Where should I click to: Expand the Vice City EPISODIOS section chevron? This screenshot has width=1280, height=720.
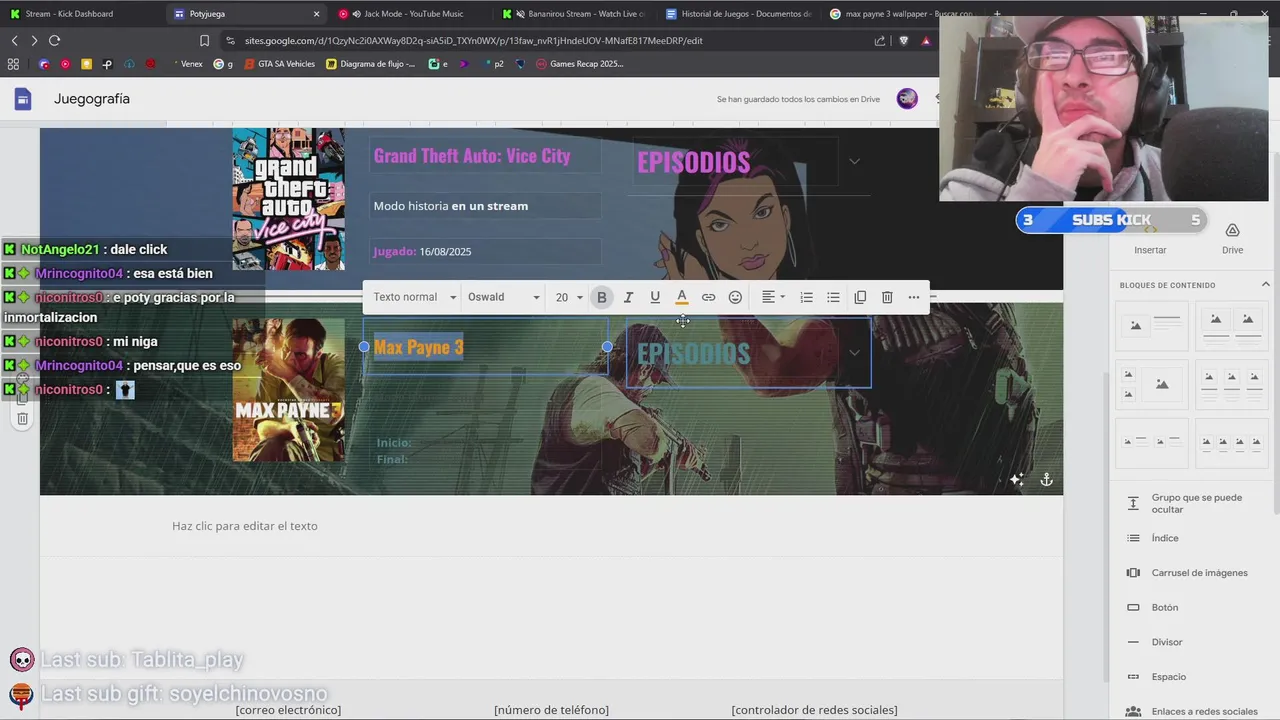pyautogui.click(x=854, y=161)
